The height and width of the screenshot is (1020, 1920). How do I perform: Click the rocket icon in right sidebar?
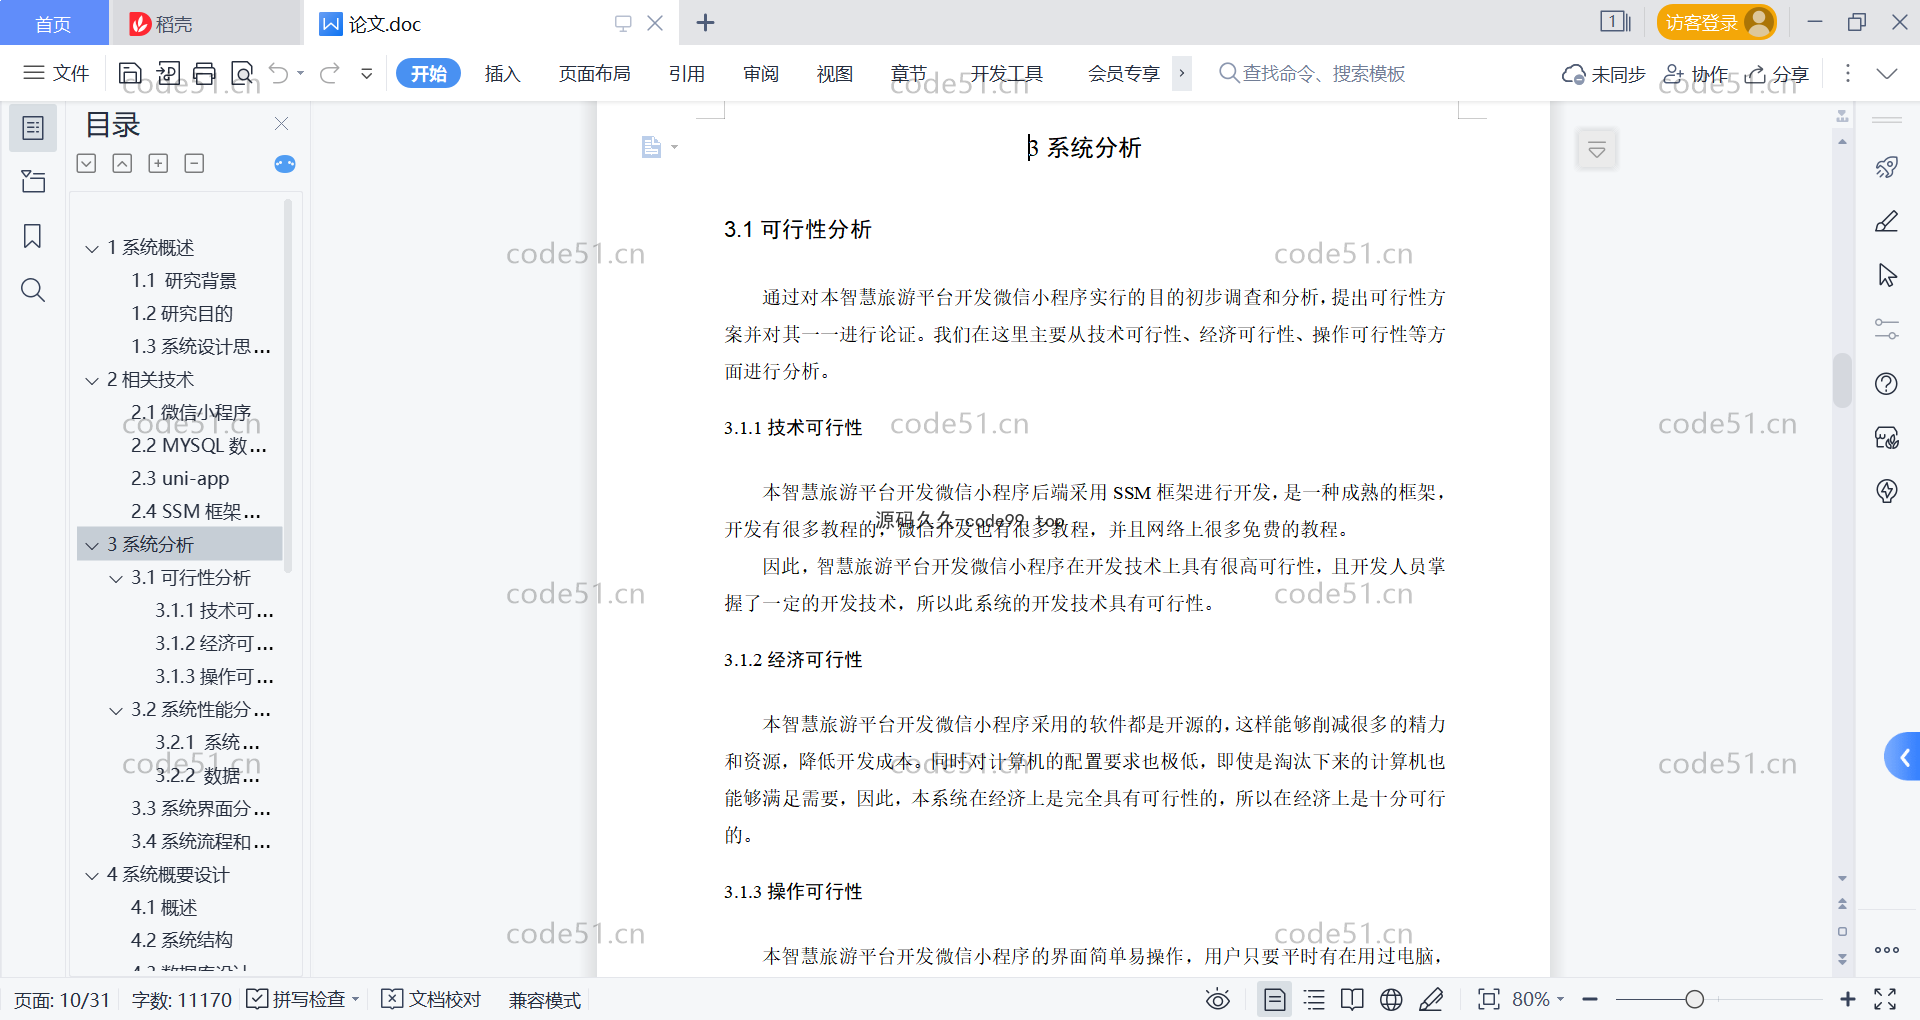(x=1887, y=167)
